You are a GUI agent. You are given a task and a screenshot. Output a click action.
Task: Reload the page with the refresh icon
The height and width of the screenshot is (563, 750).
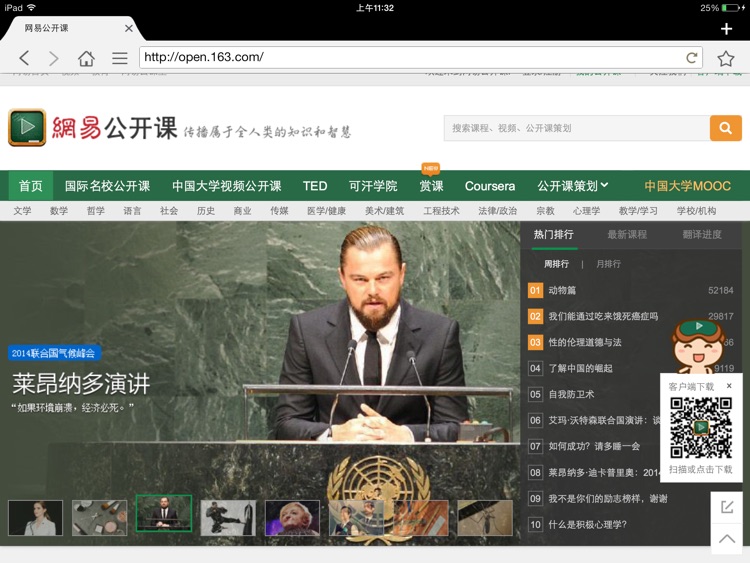[x=691, y=58]
